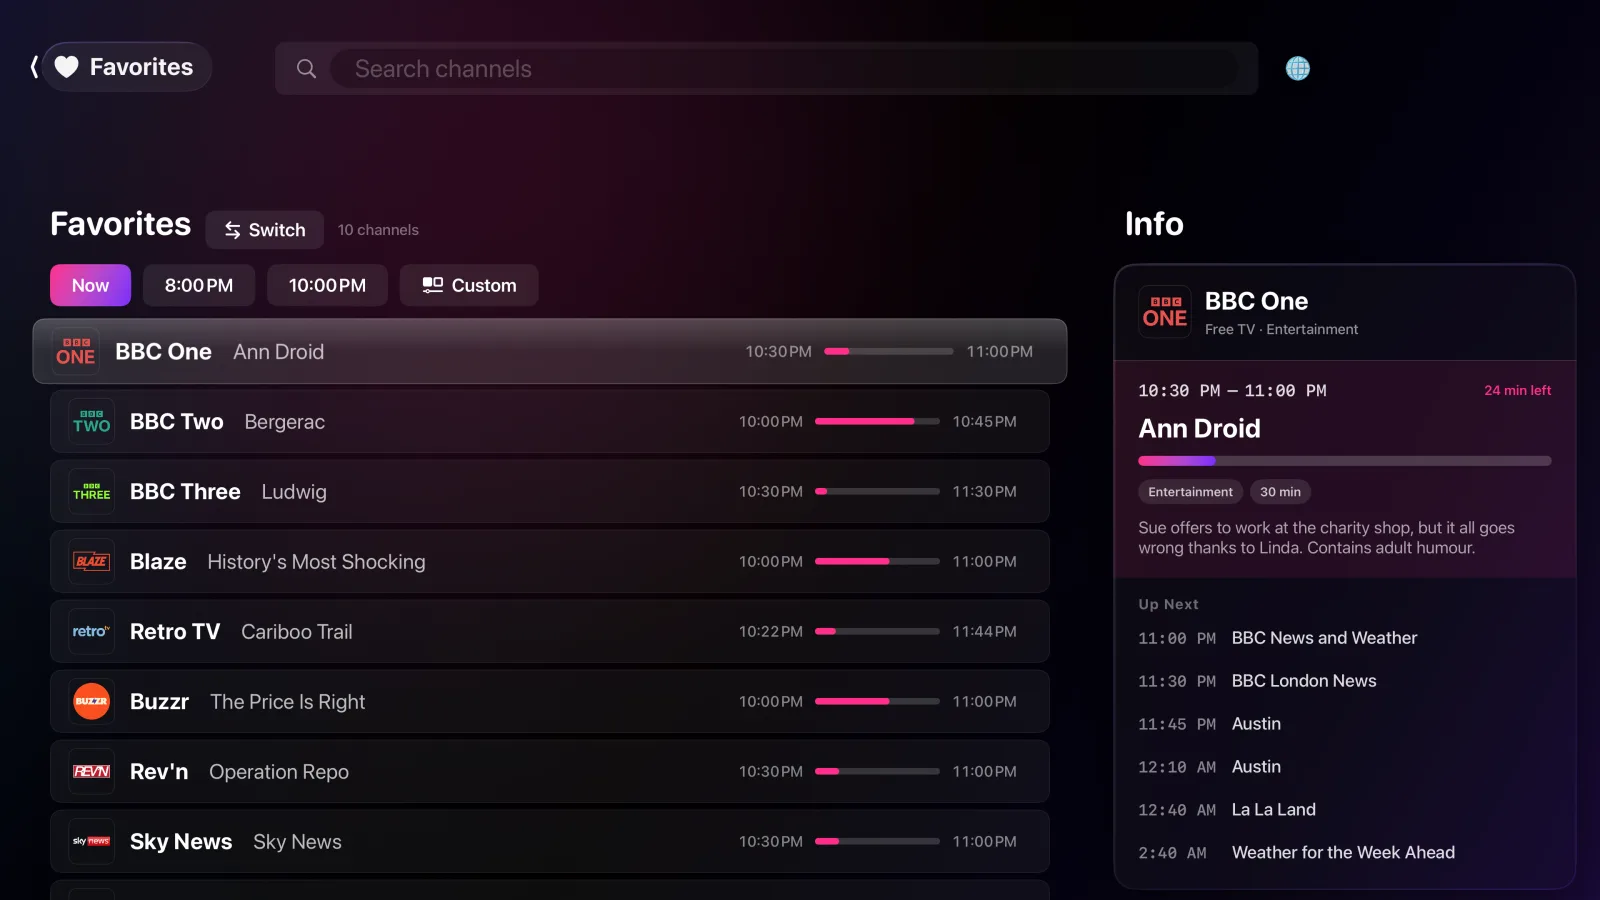Click the magnifier search icon
The width and height of the screenshot is (1600, 900).
click(306, 68)
